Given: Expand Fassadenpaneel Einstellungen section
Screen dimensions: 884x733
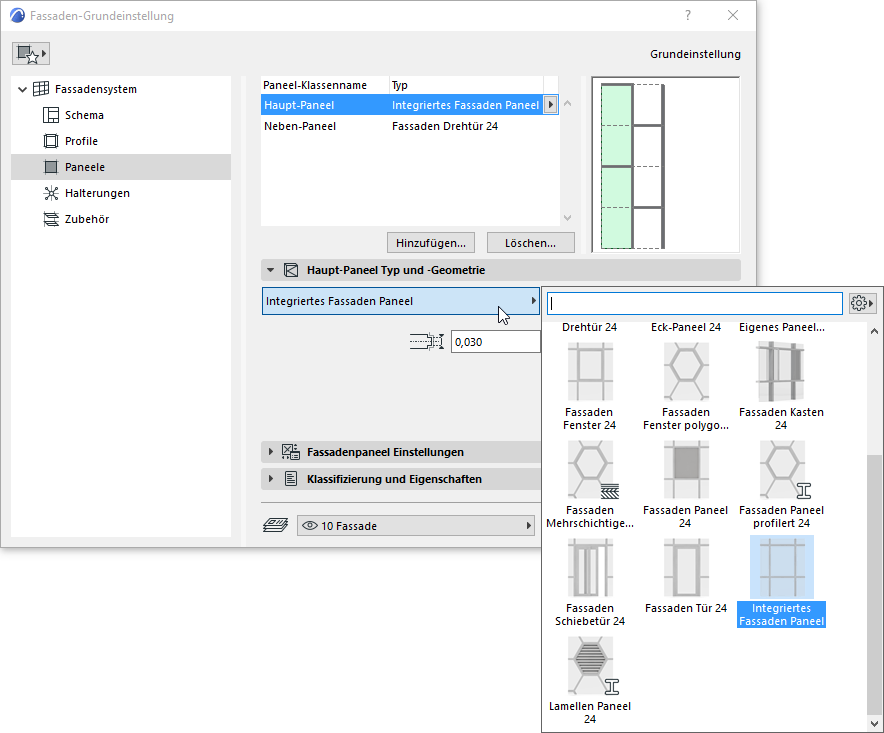Looking at the screenshot, I should [x=271, y=452].
